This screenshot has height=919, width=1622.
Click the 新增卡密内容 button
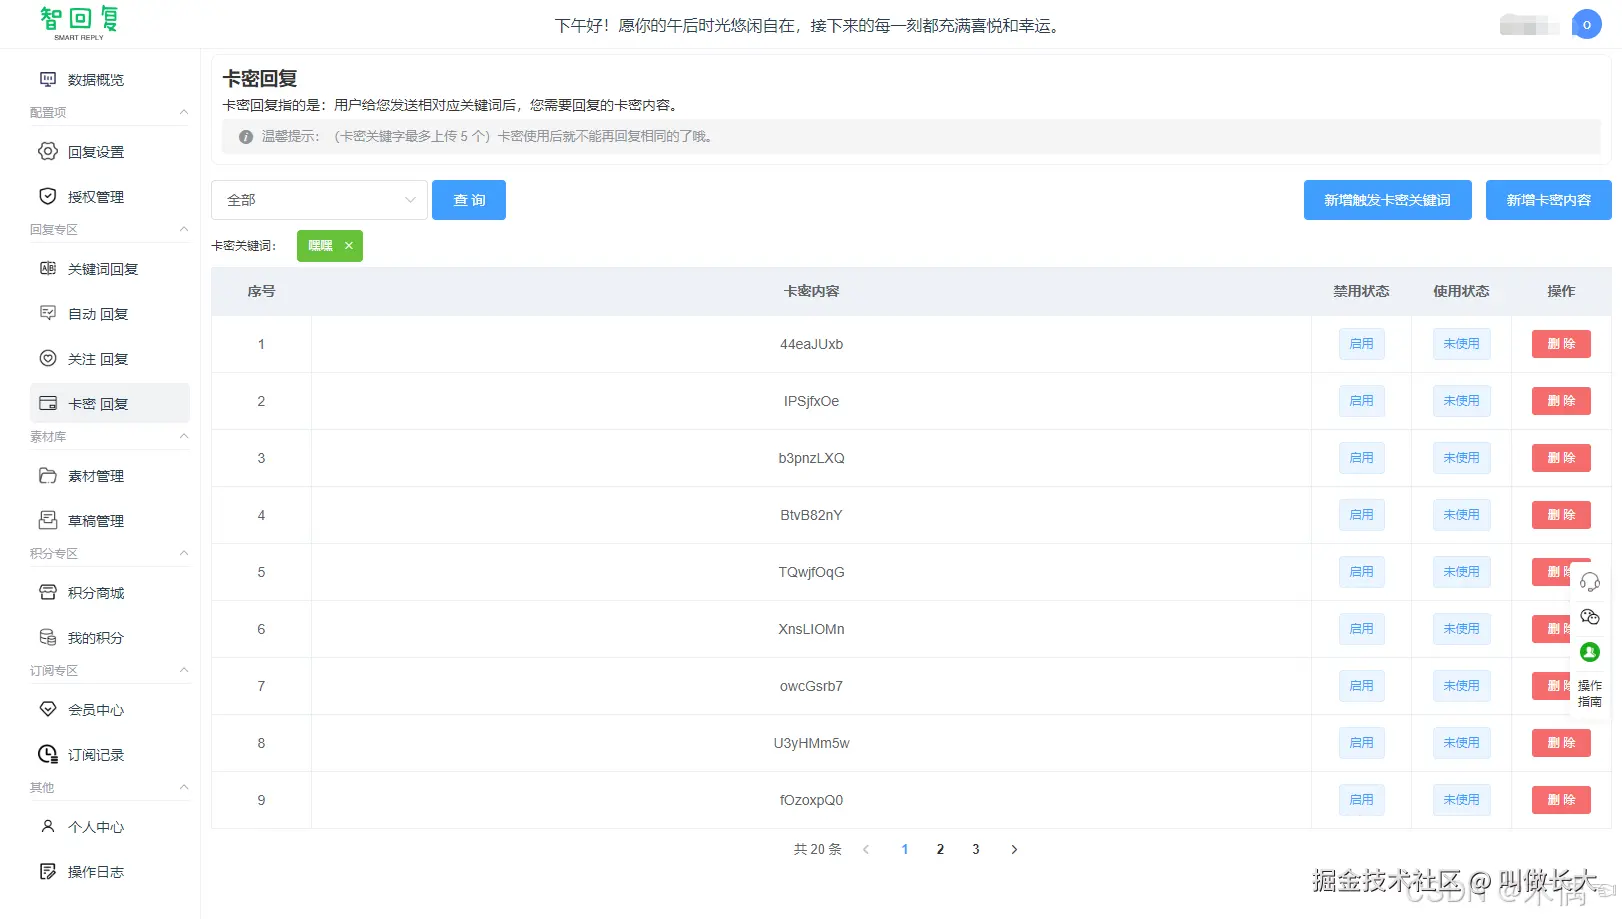click(x=1547, y=199)
